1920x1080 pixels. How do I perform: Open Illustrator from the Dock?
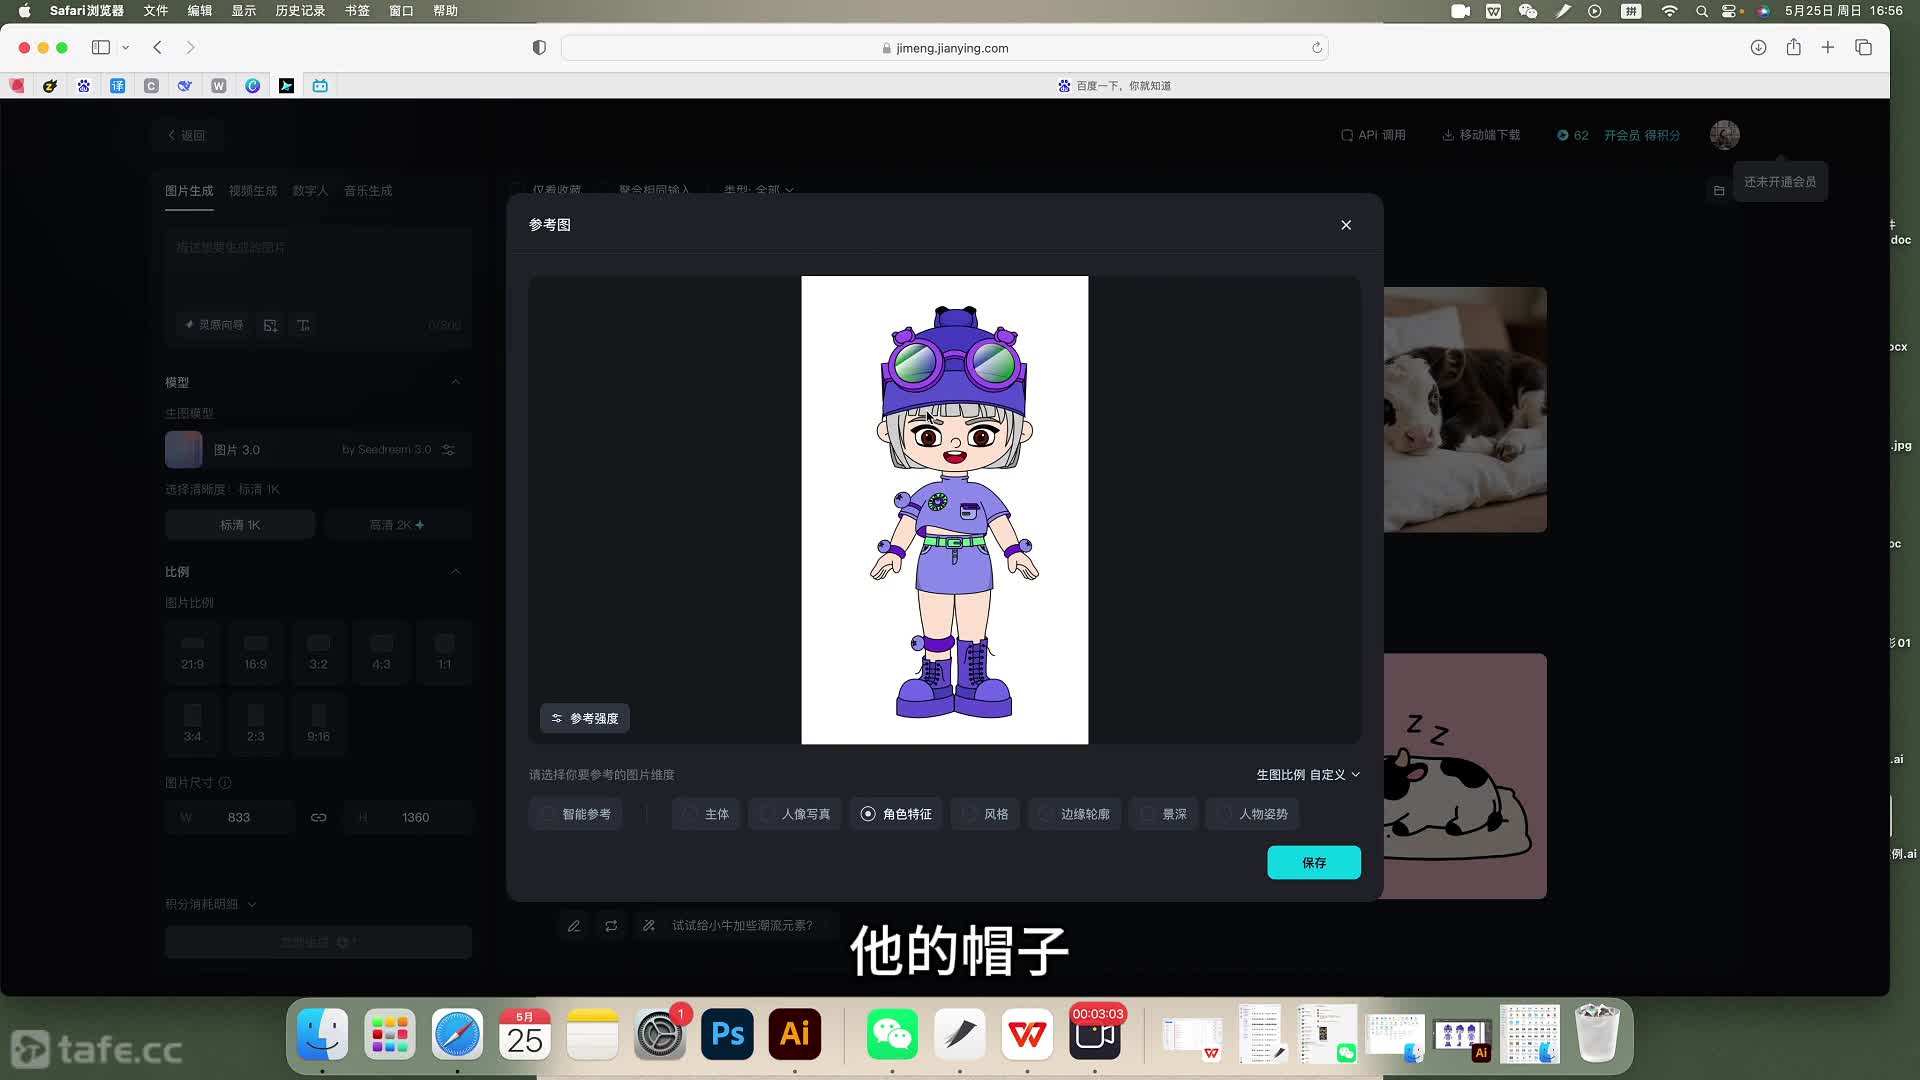click(795, 1034)
